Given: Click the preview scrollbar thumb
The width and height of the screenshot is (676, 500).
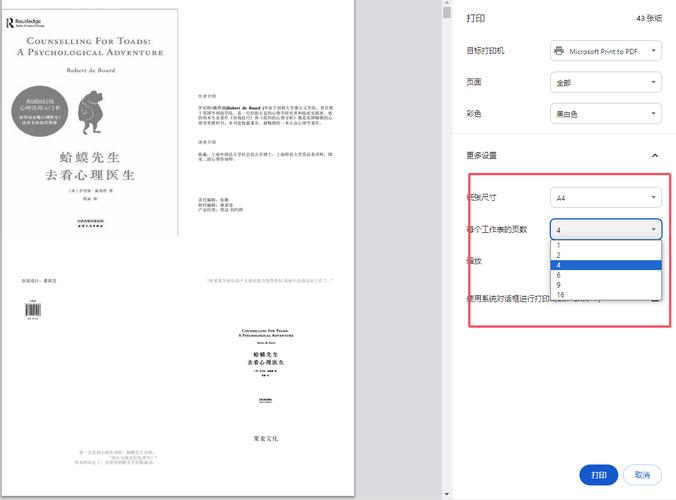Looking at the screenshot, I should click(447, 12).
